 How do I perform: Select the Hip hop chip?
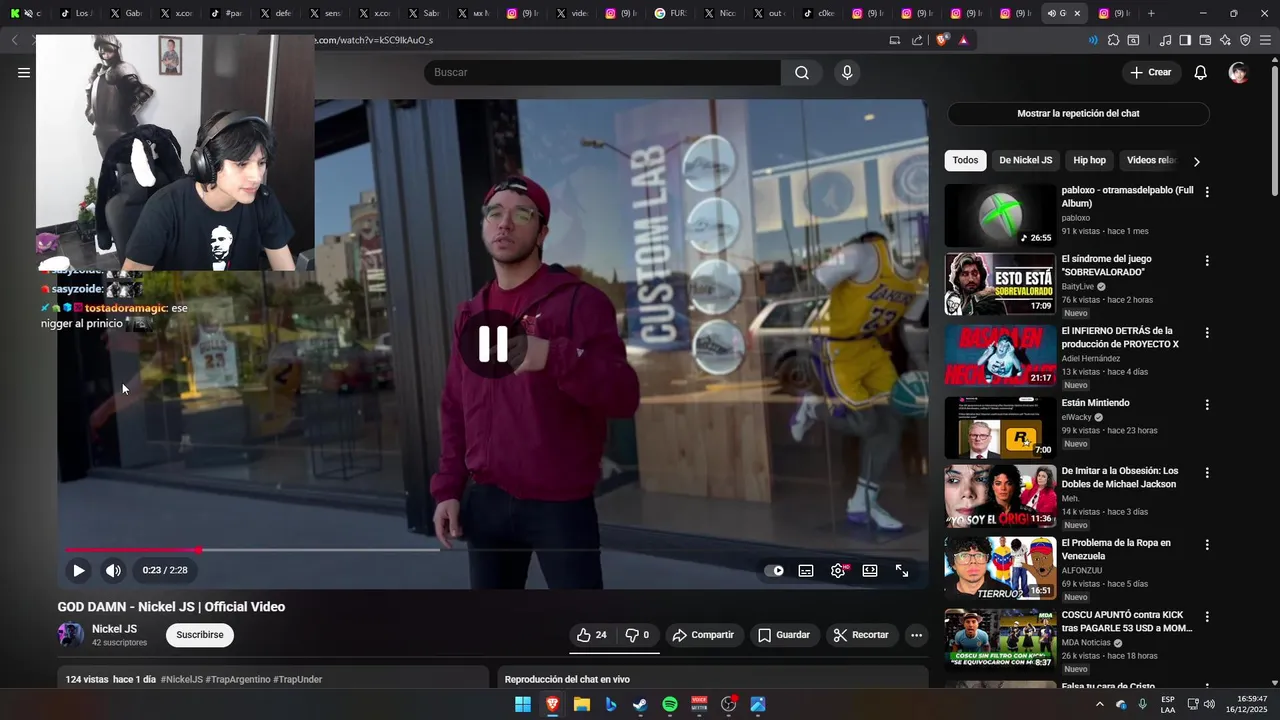pos(1089,160)
